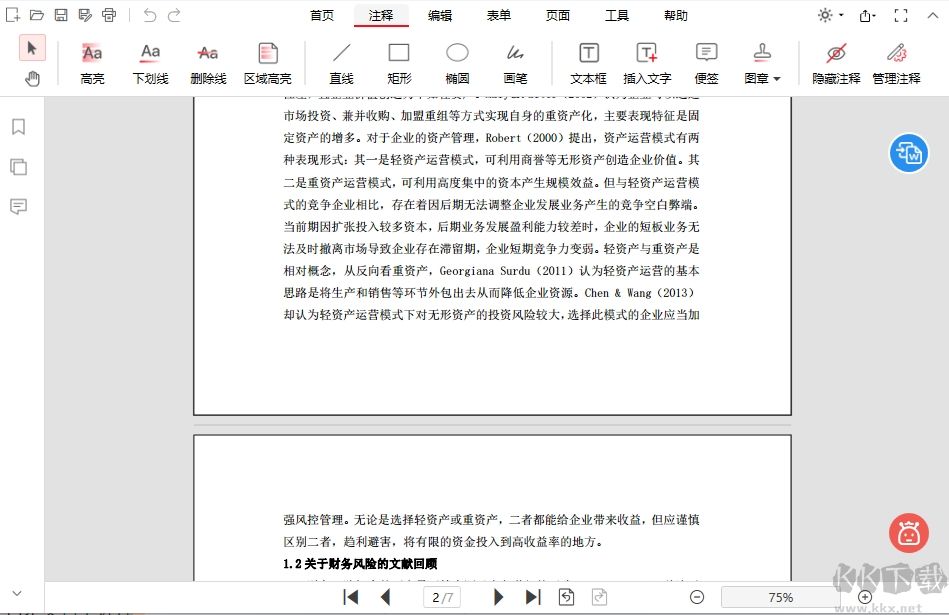
Task: Choose the 删除线 strikethrough tool
Action: [208, 64]
